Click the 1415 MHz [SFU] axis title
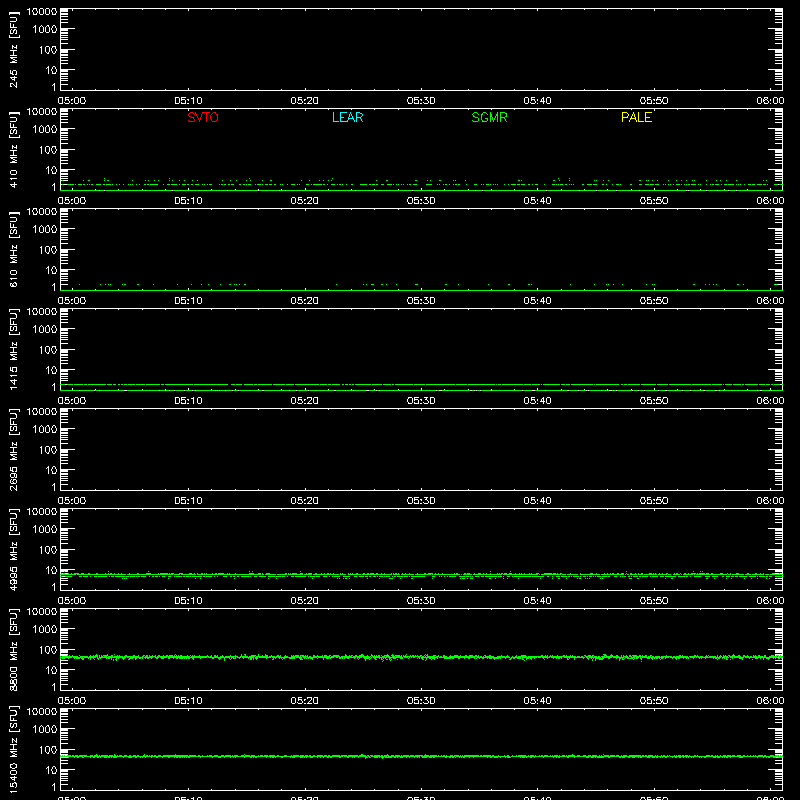 pos(13,350)
